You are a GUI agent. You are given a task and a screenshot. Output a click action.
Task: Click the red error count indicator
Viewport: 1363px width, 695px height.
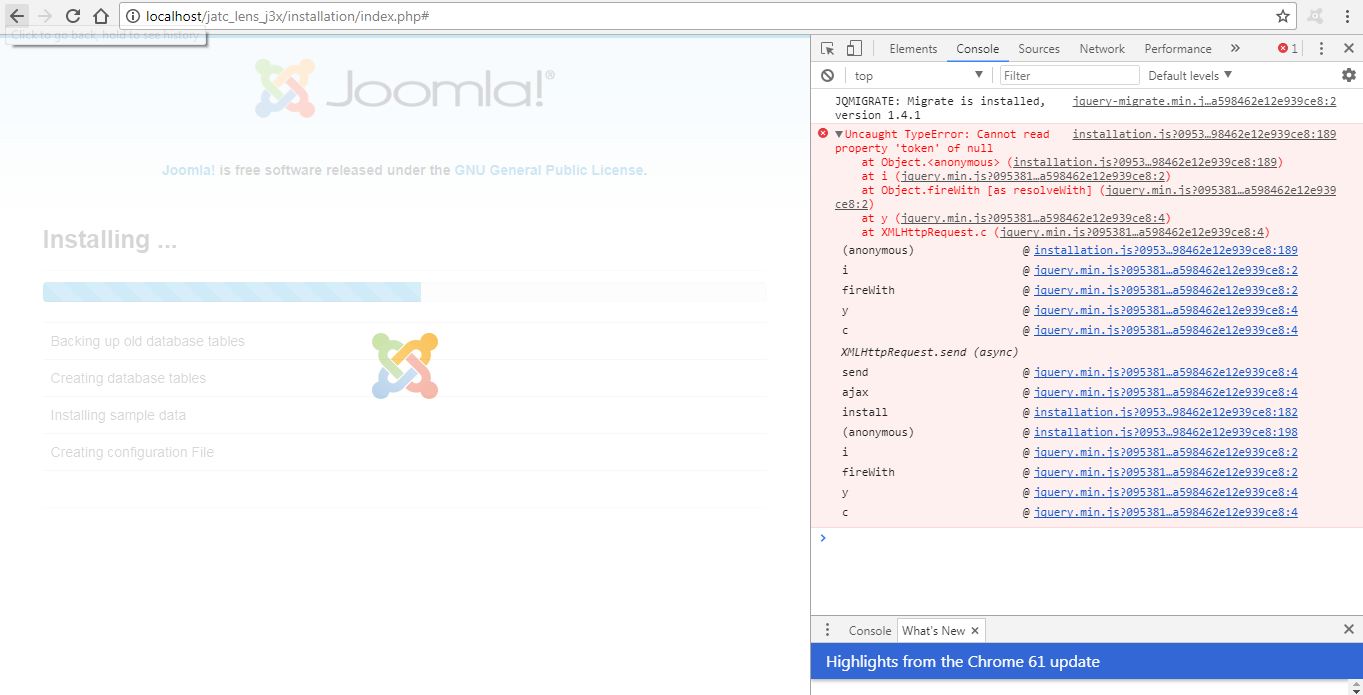point(1288,48)
